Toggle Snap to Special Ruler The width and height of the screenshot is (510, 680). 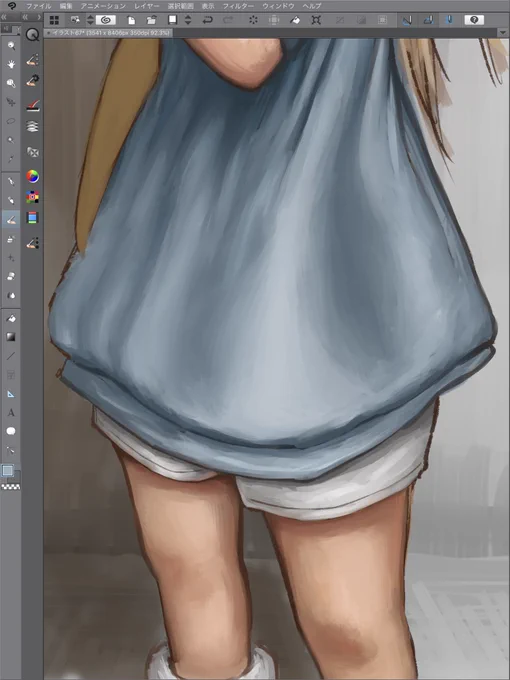428,20
